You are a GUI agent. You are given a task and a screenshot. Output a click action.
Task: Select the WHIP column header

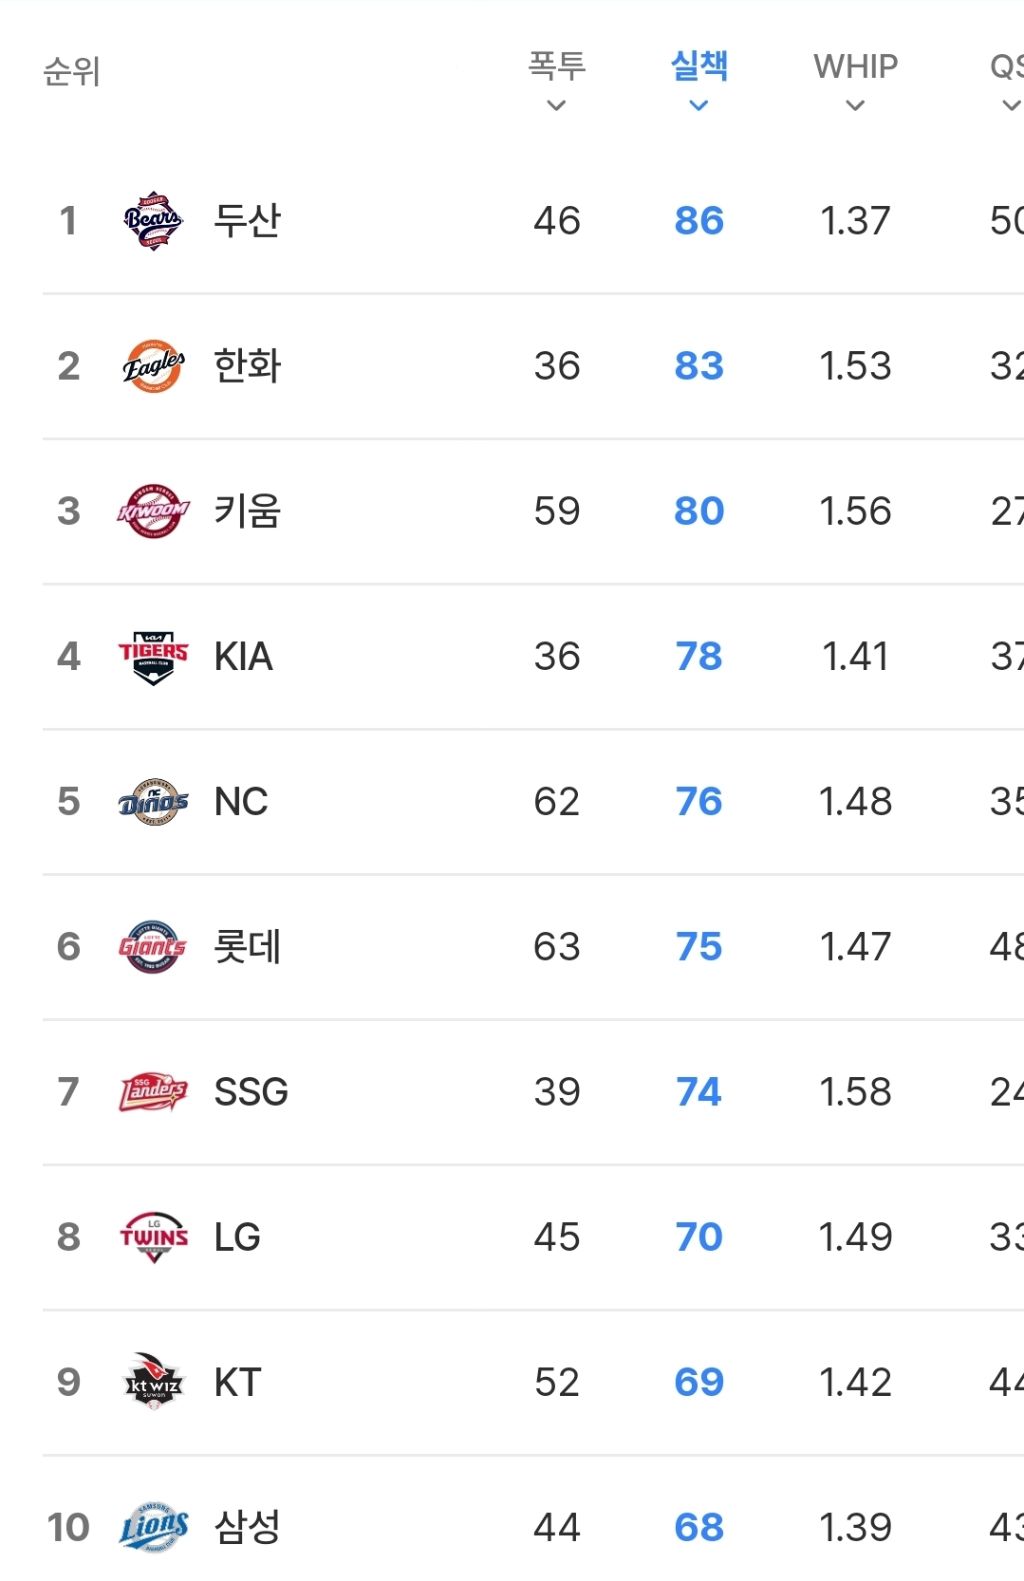[x=855, y=66]
